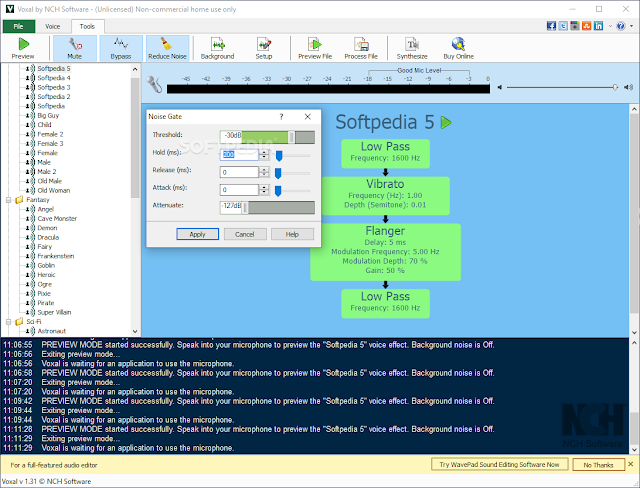Click Cancel in Noise Gate dialog
Image resolution: width=640 pixels, height=488 pixels.
click(x=245, y=234)
